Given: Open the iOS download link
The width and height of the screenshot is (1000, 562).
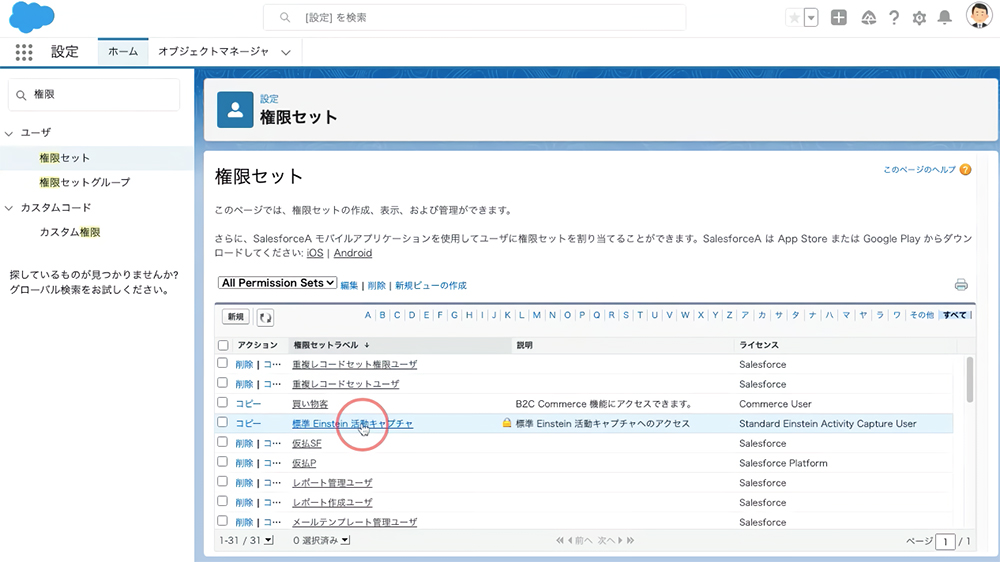Looking at the screenshot, I should 315,253.
